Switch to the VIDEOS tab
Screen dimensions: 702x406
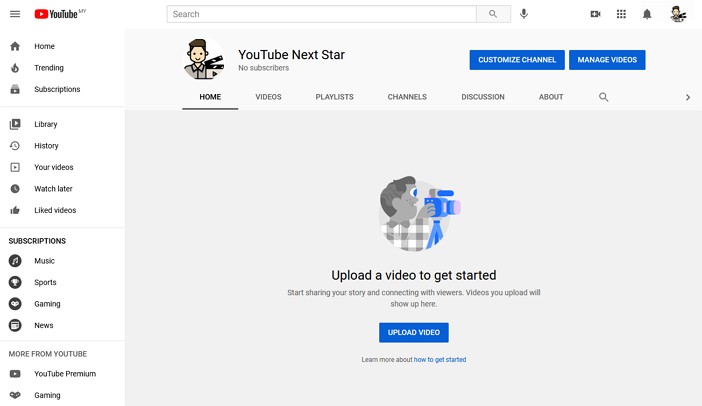point(268,97)
